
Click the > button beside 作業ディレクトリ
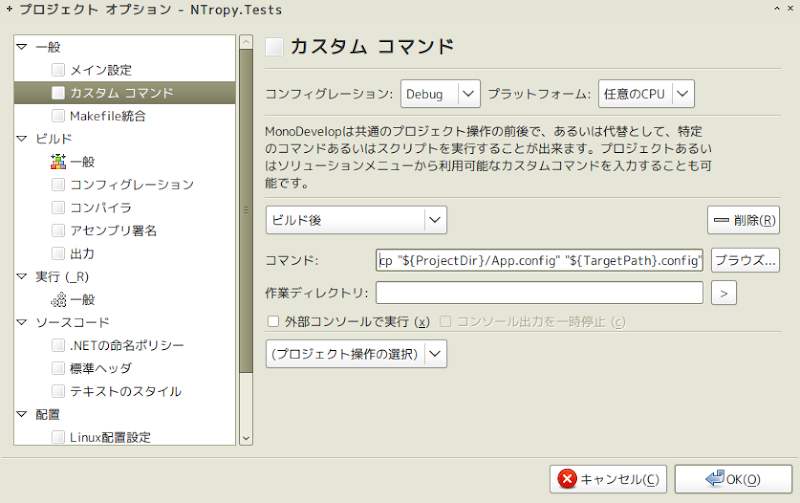point(723,293)
